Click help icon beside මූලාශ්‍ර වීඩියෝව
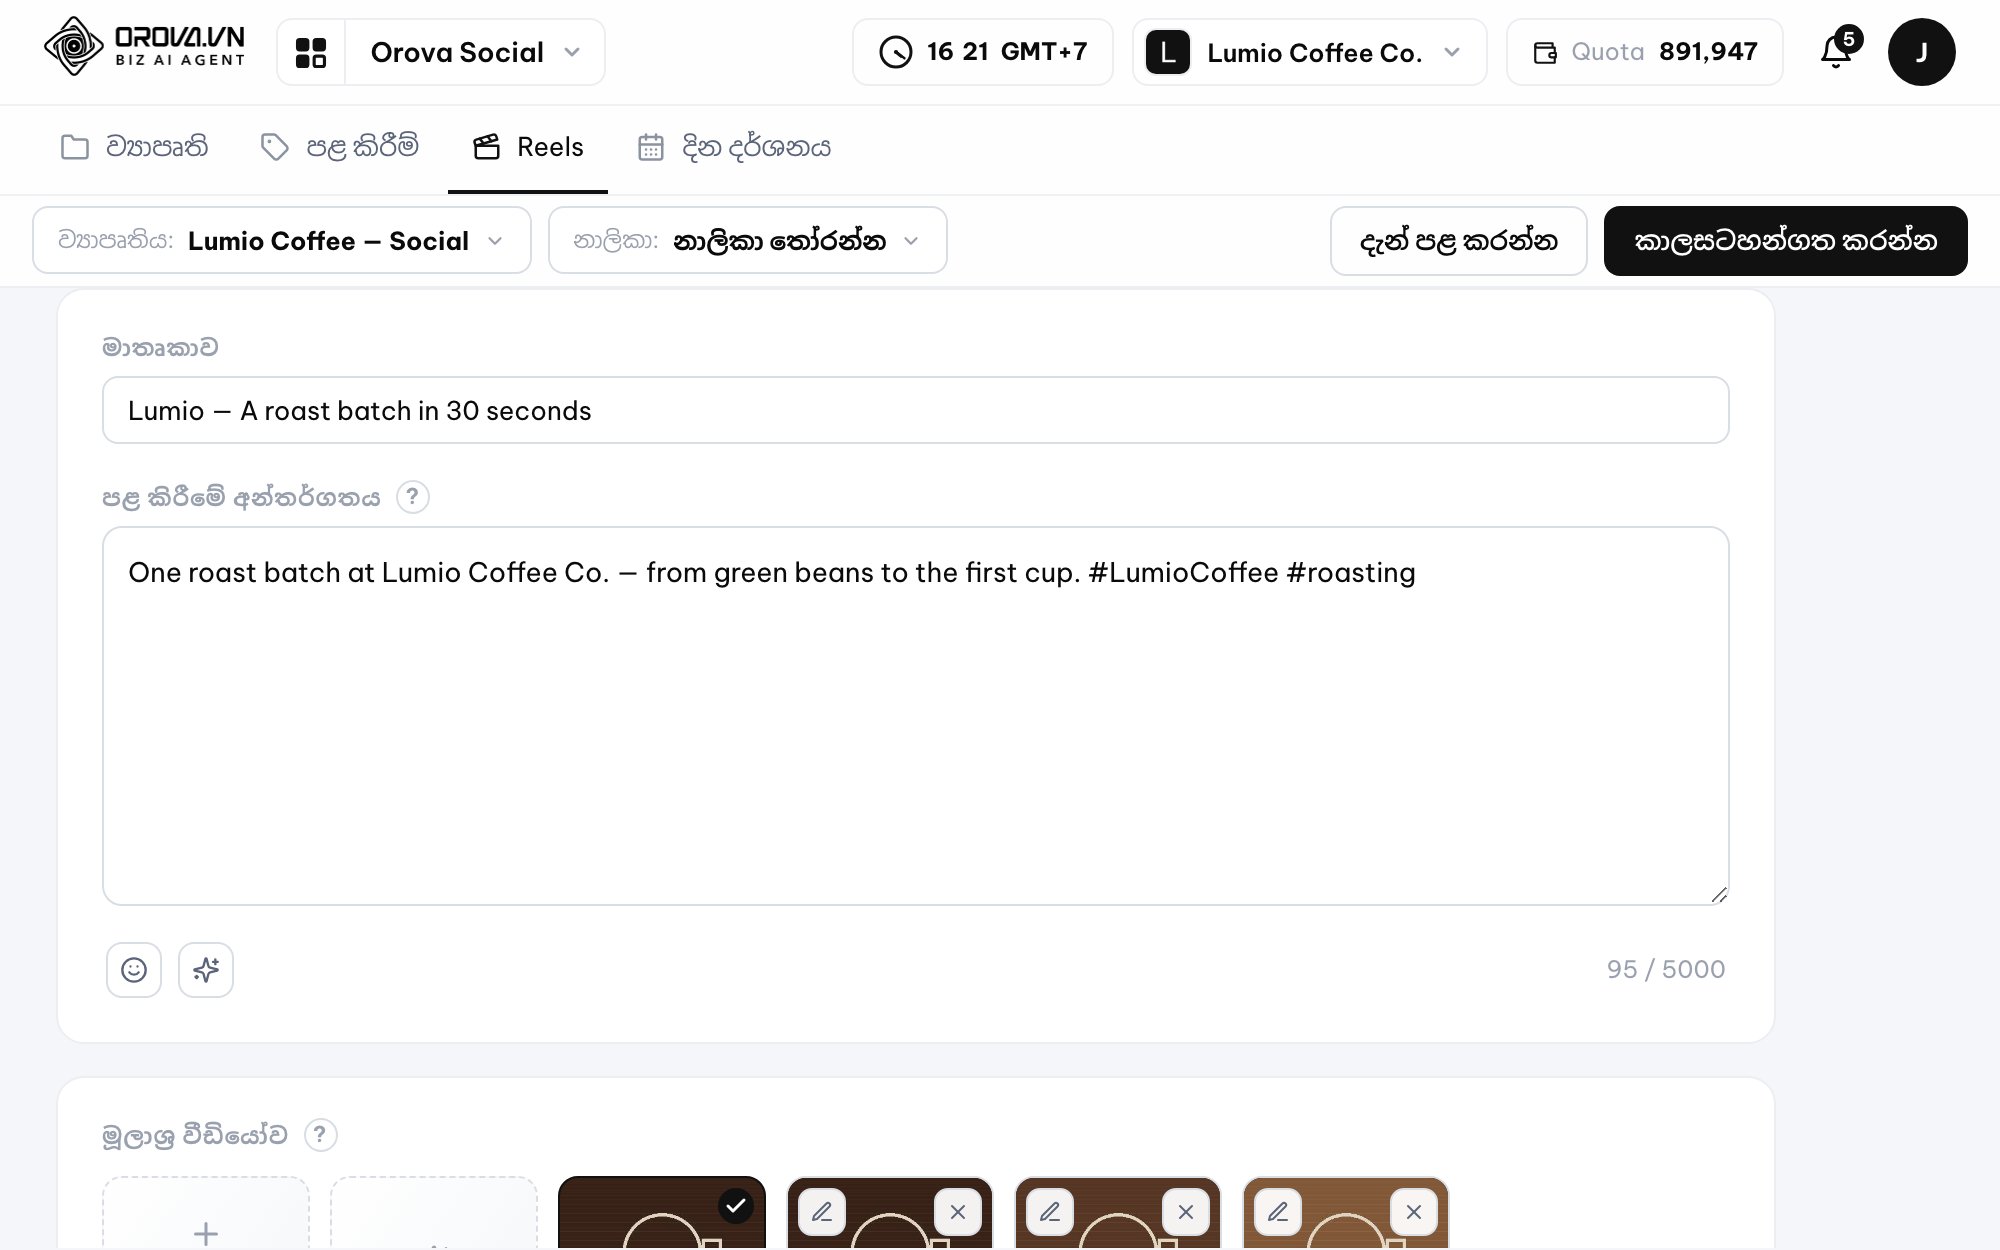 tap(321, 1135)
